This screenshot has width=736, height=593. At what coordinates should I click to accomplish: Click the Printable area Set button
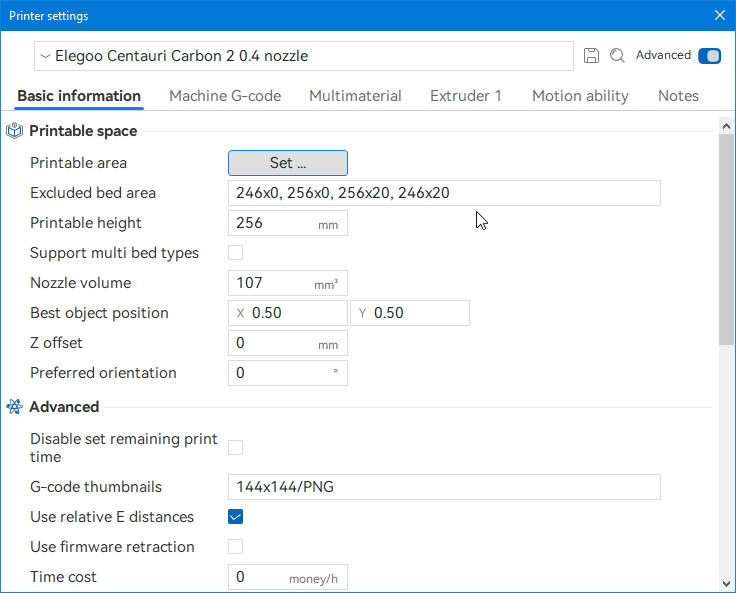(288, 163)
